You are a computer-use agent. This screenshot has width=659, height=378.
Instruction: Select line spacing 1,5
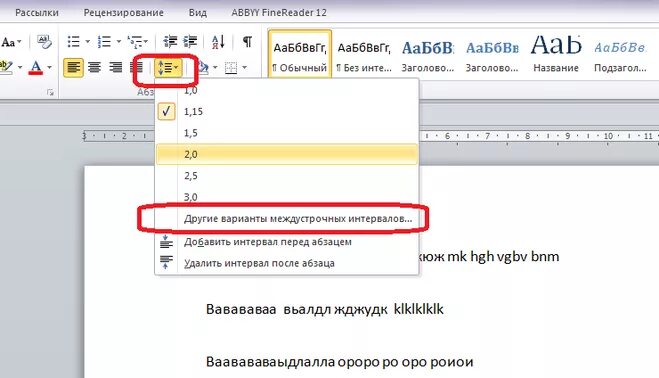(x=287, y=133)
